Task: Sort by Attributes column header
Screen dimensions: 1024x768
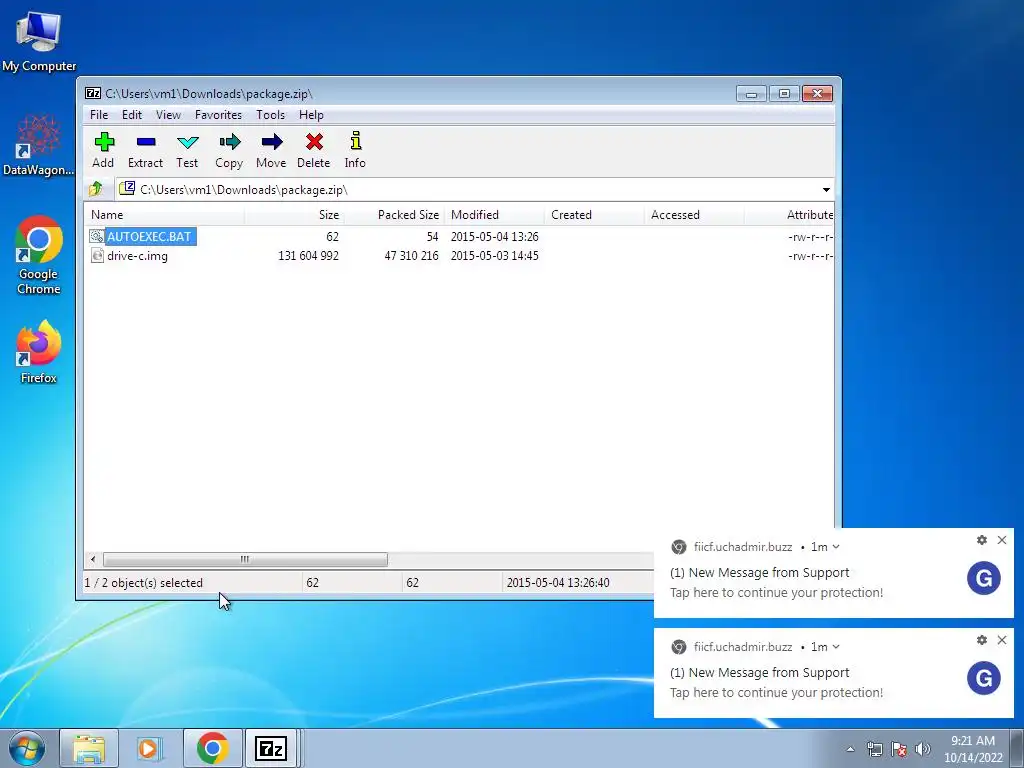Action: 790,215
